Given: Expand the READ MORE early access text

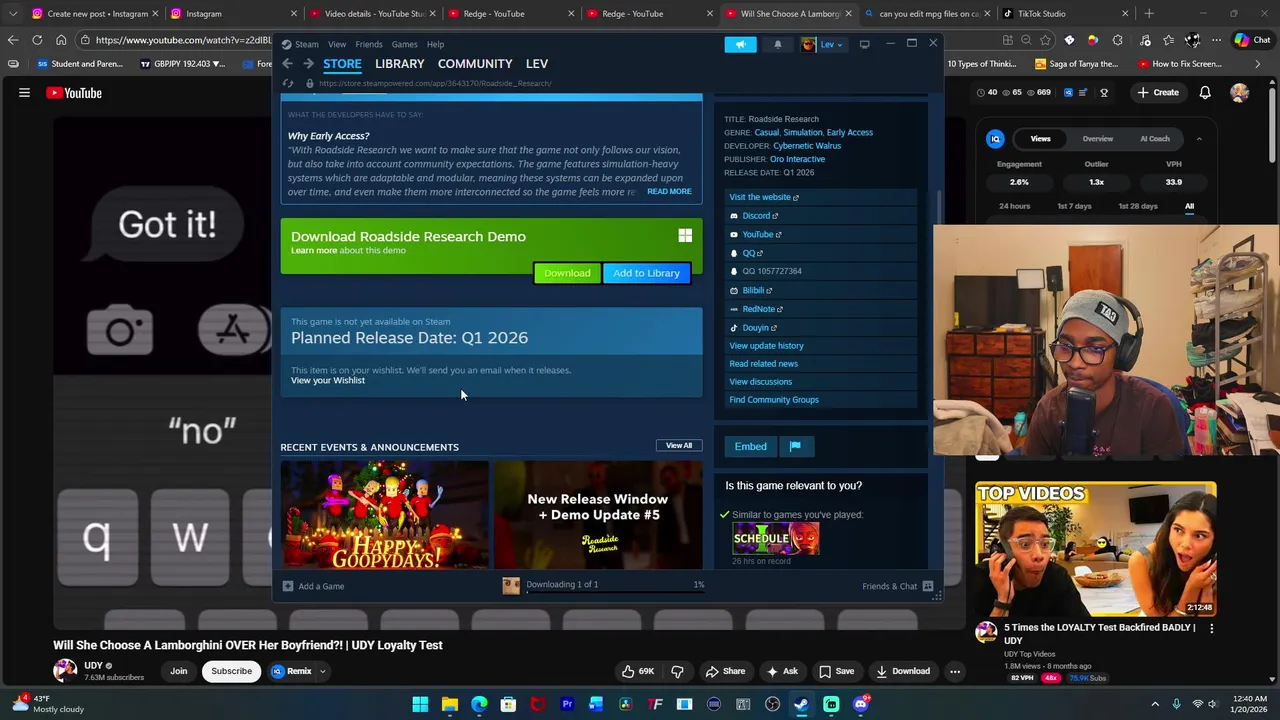Looking at the screenshot, I should coord(669,191).
